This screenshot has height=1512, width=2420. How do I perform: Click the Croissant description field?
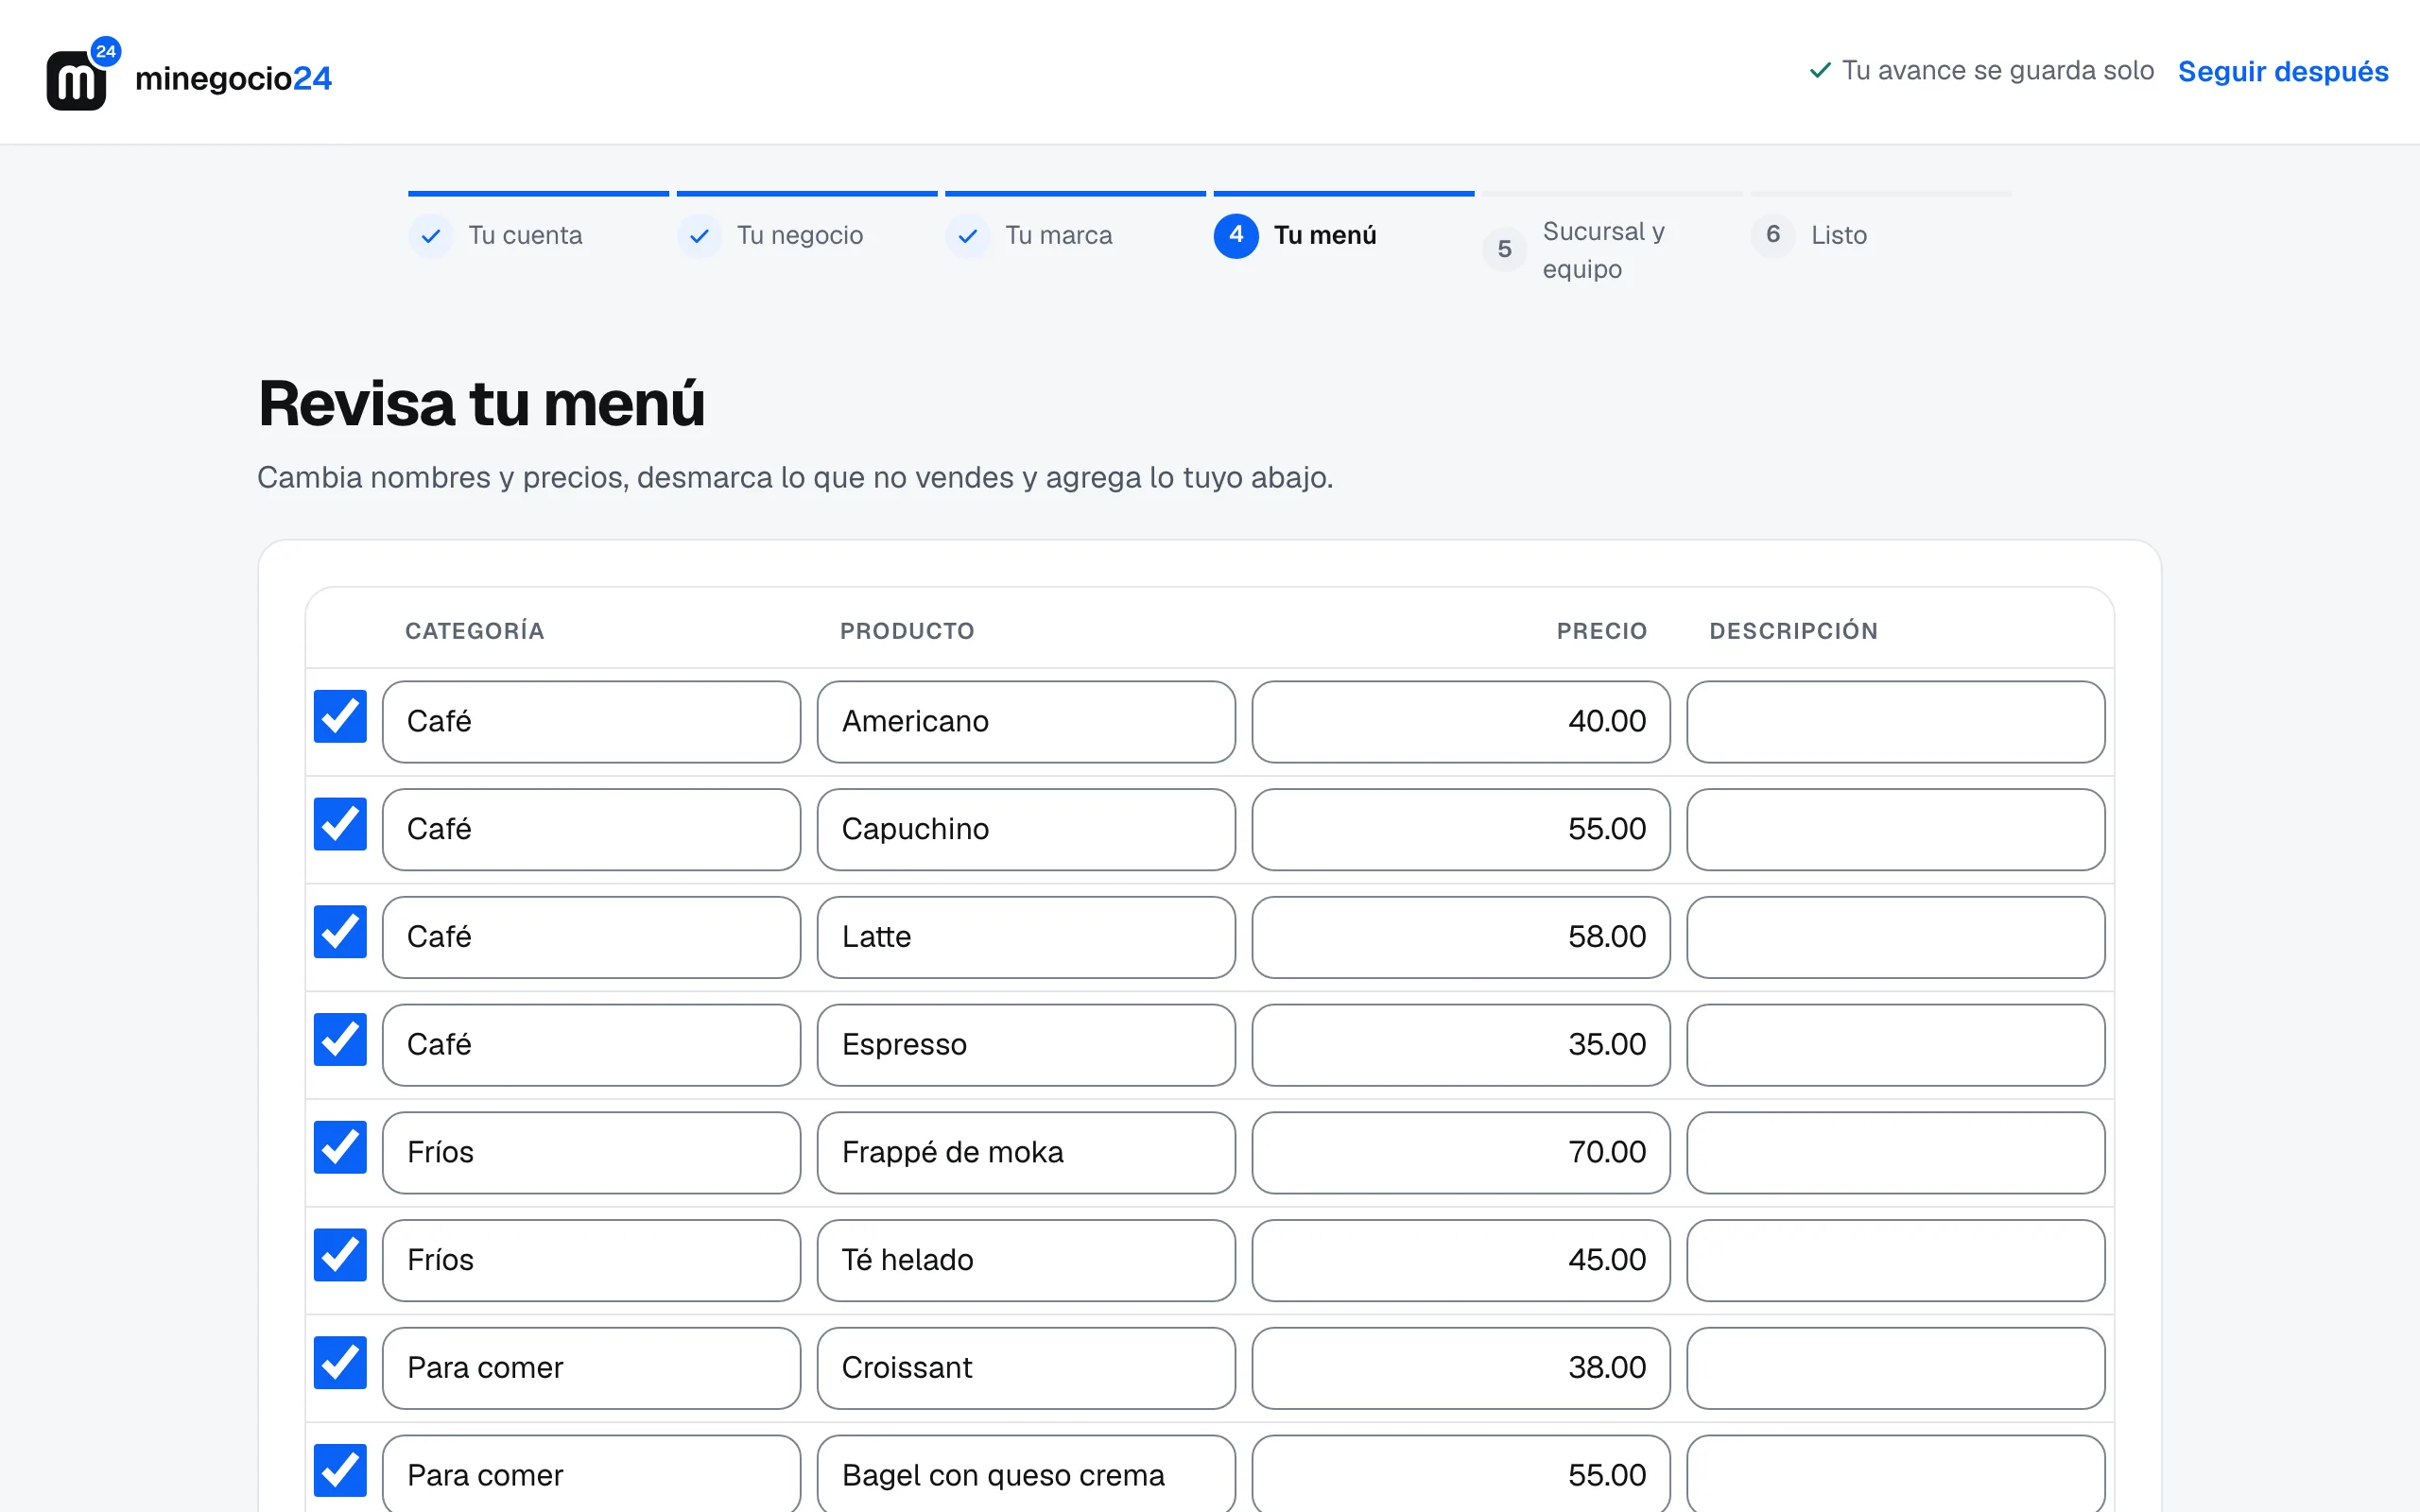pos(1896,1369)
